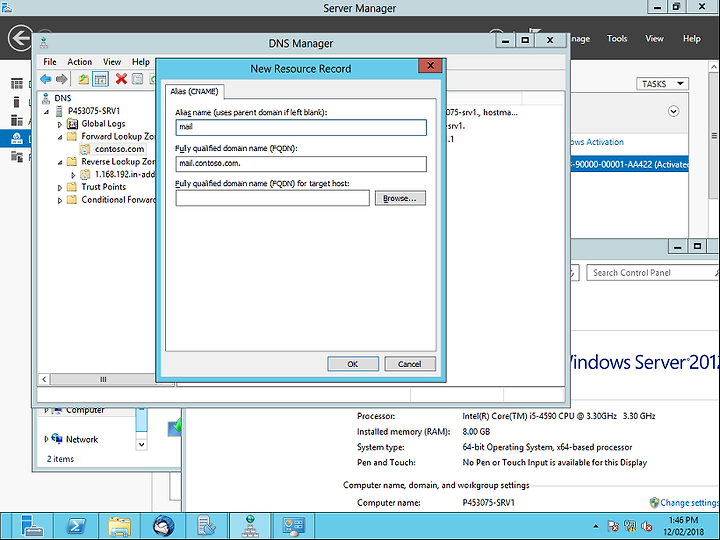Click the scroll-left arrow under DNS tree
The image size is (720, 540).
44,379
